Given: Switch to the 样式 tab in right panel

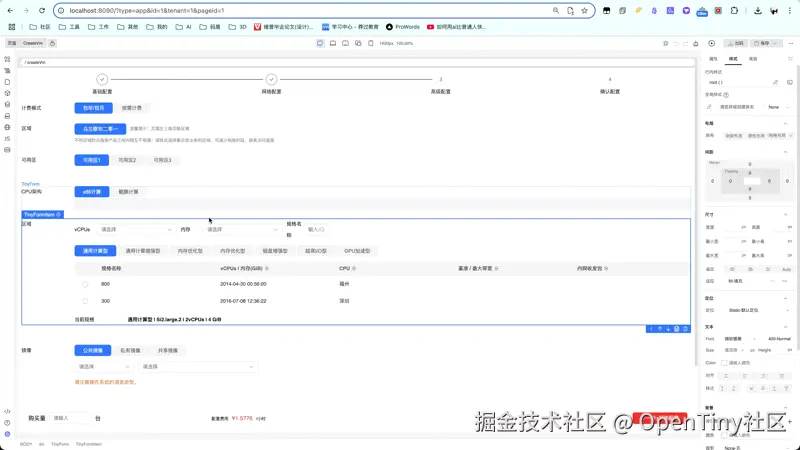Looking at the screenshot, I should pos(733,59).
